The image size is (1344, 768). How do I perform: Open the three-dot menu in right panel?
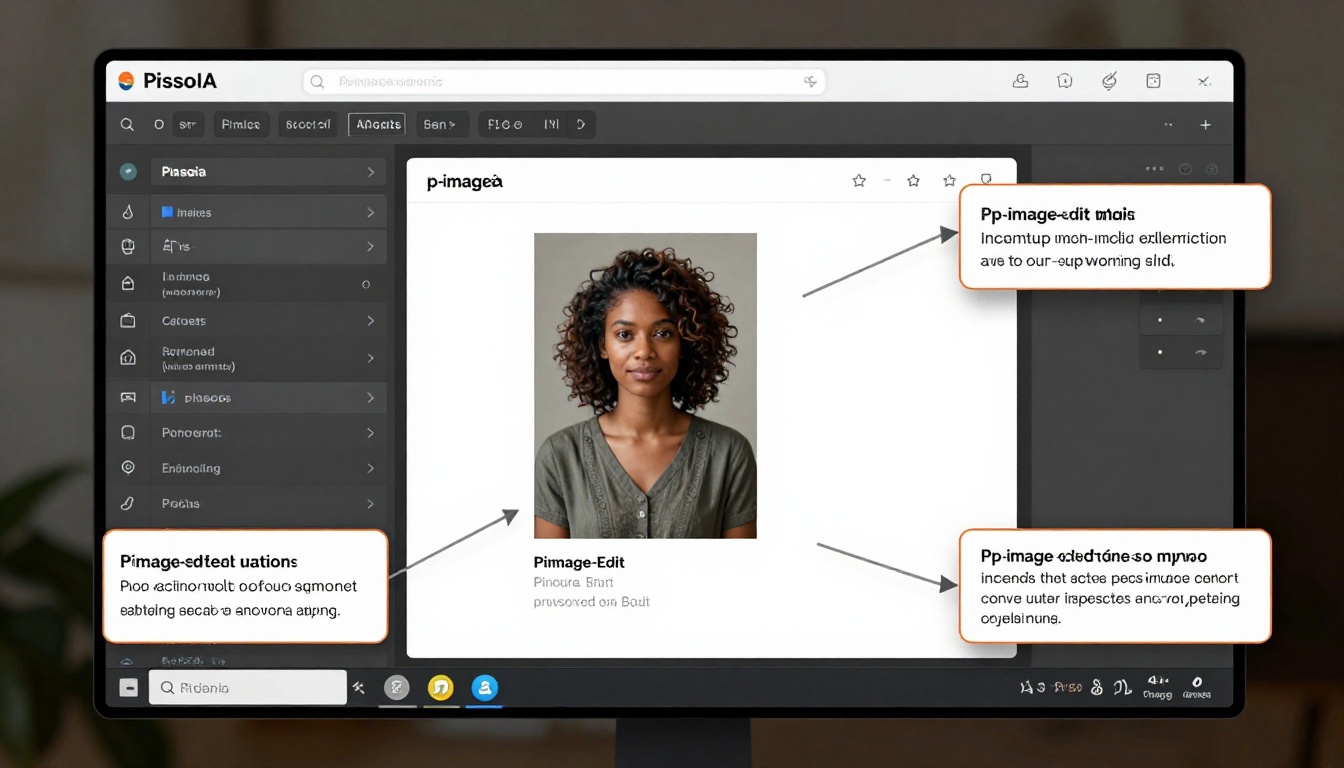[x=1155, y=170]
